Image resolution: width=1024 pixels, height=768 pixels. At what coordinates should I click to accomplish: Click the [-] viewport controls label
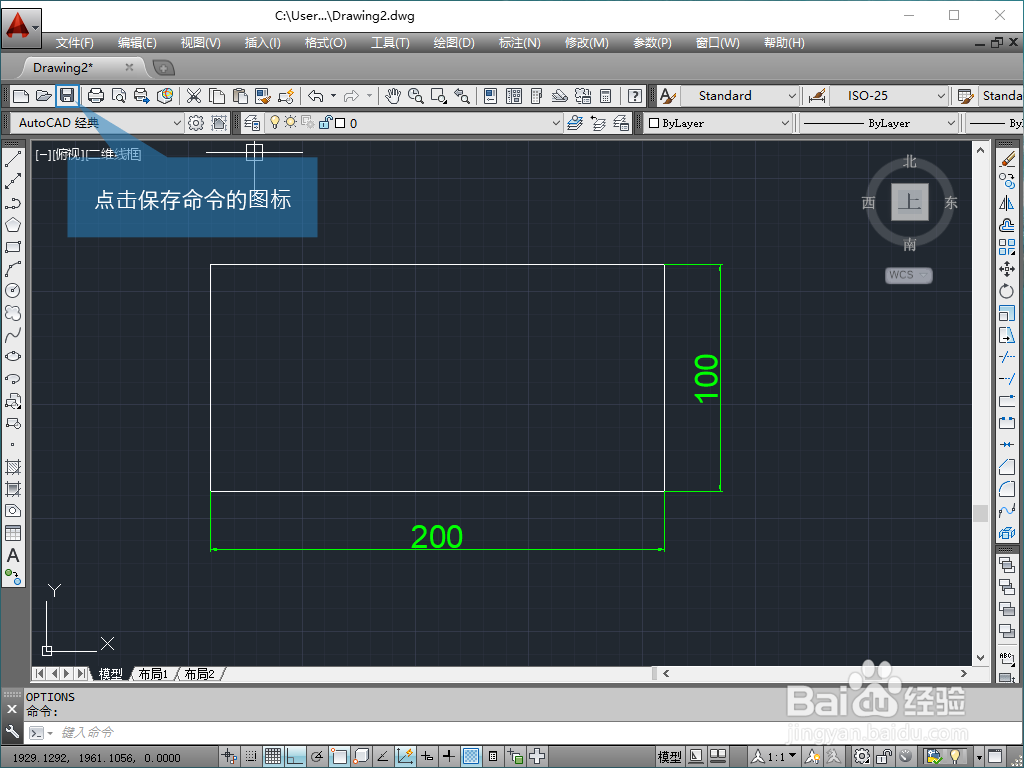point(42,154)
